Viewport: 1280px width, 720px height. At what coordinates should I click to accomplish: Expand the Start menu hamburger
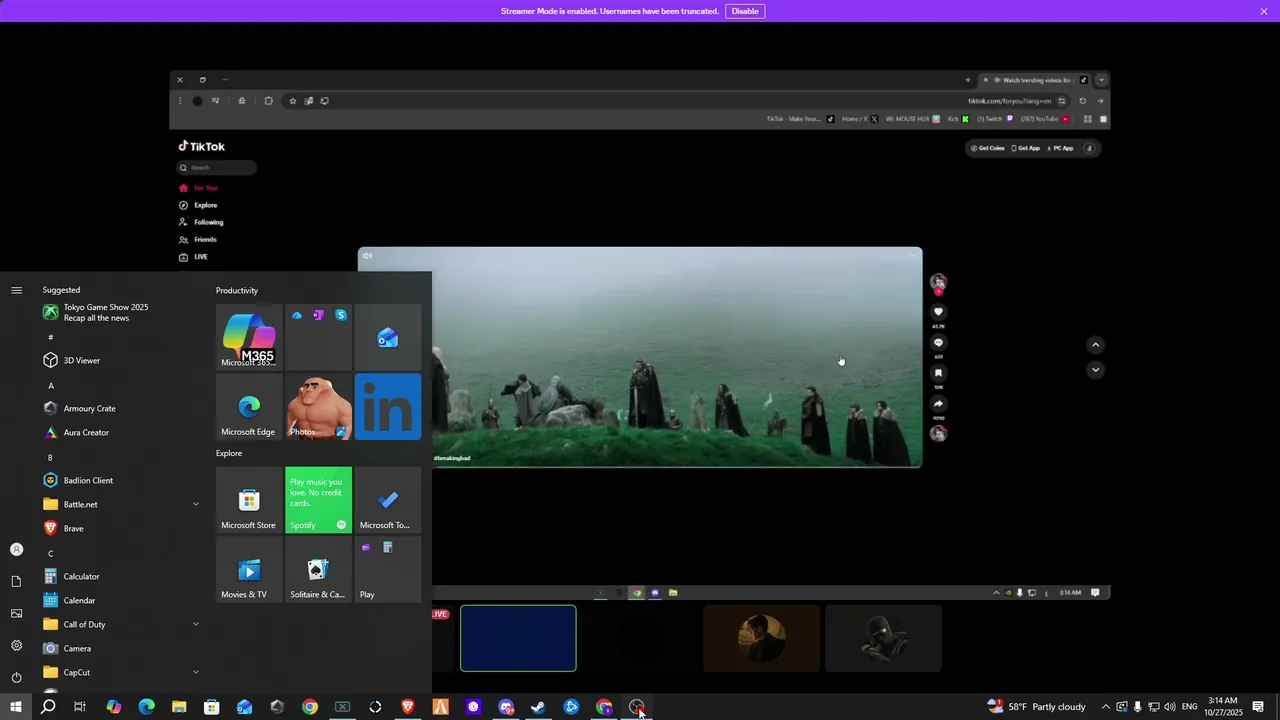(x=16, y=290)
